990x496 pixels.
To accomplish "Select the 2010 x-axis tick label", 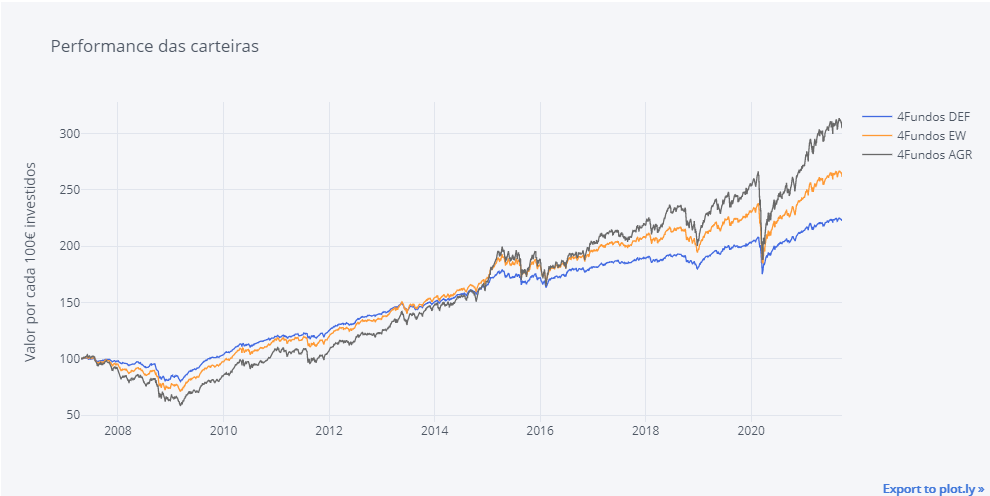I will coord(223,432).
